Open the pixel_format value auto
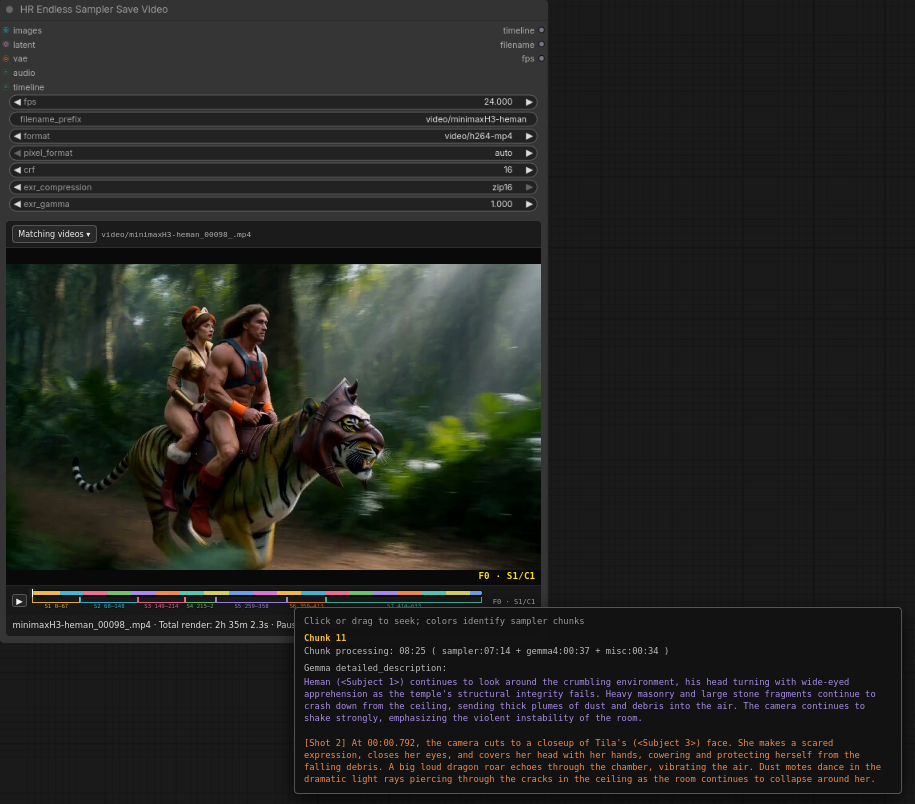This screenshot has width=915, height=804. 503,153
